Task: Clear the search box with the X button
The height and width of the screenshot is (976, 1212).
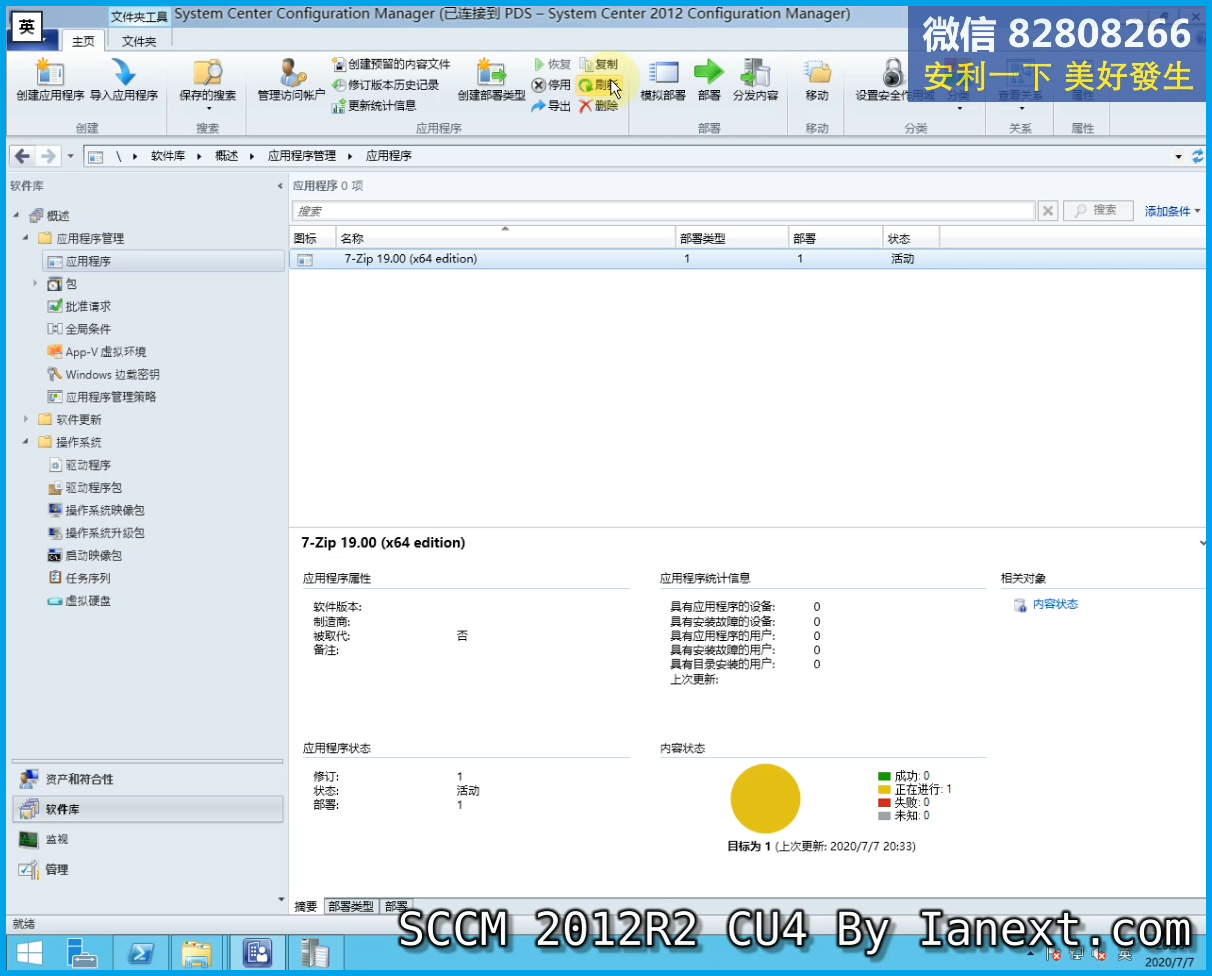Action: click(x=1047, y=211)
